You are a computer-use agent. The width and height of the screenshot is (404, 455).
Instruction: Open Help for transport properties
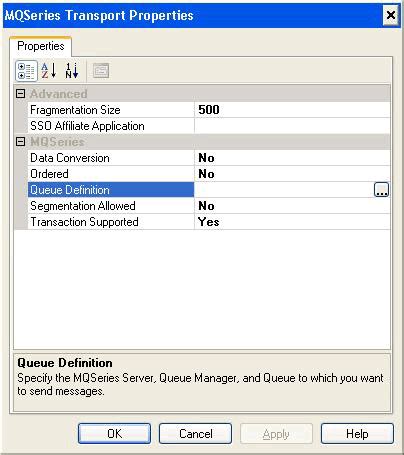(x=357, y=434)
